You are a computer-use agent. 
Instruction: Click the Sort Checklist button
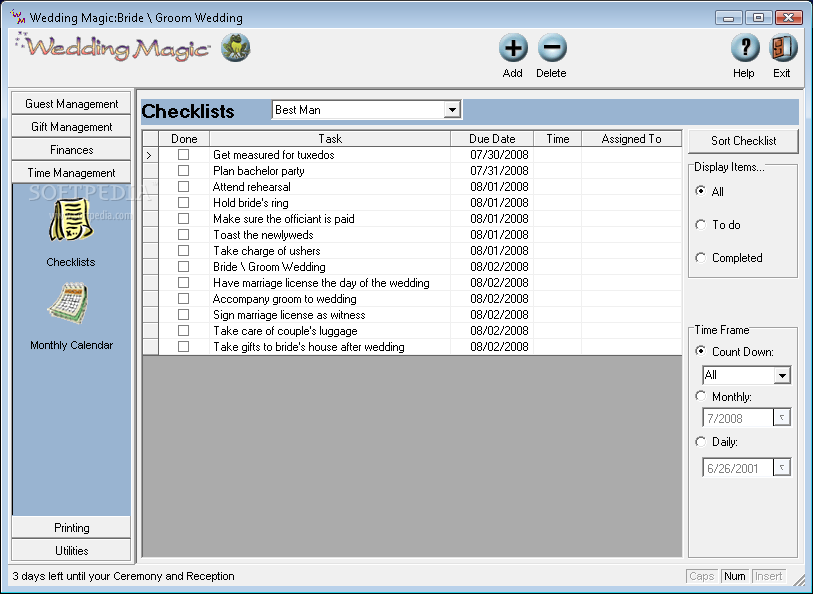(743, 141)
